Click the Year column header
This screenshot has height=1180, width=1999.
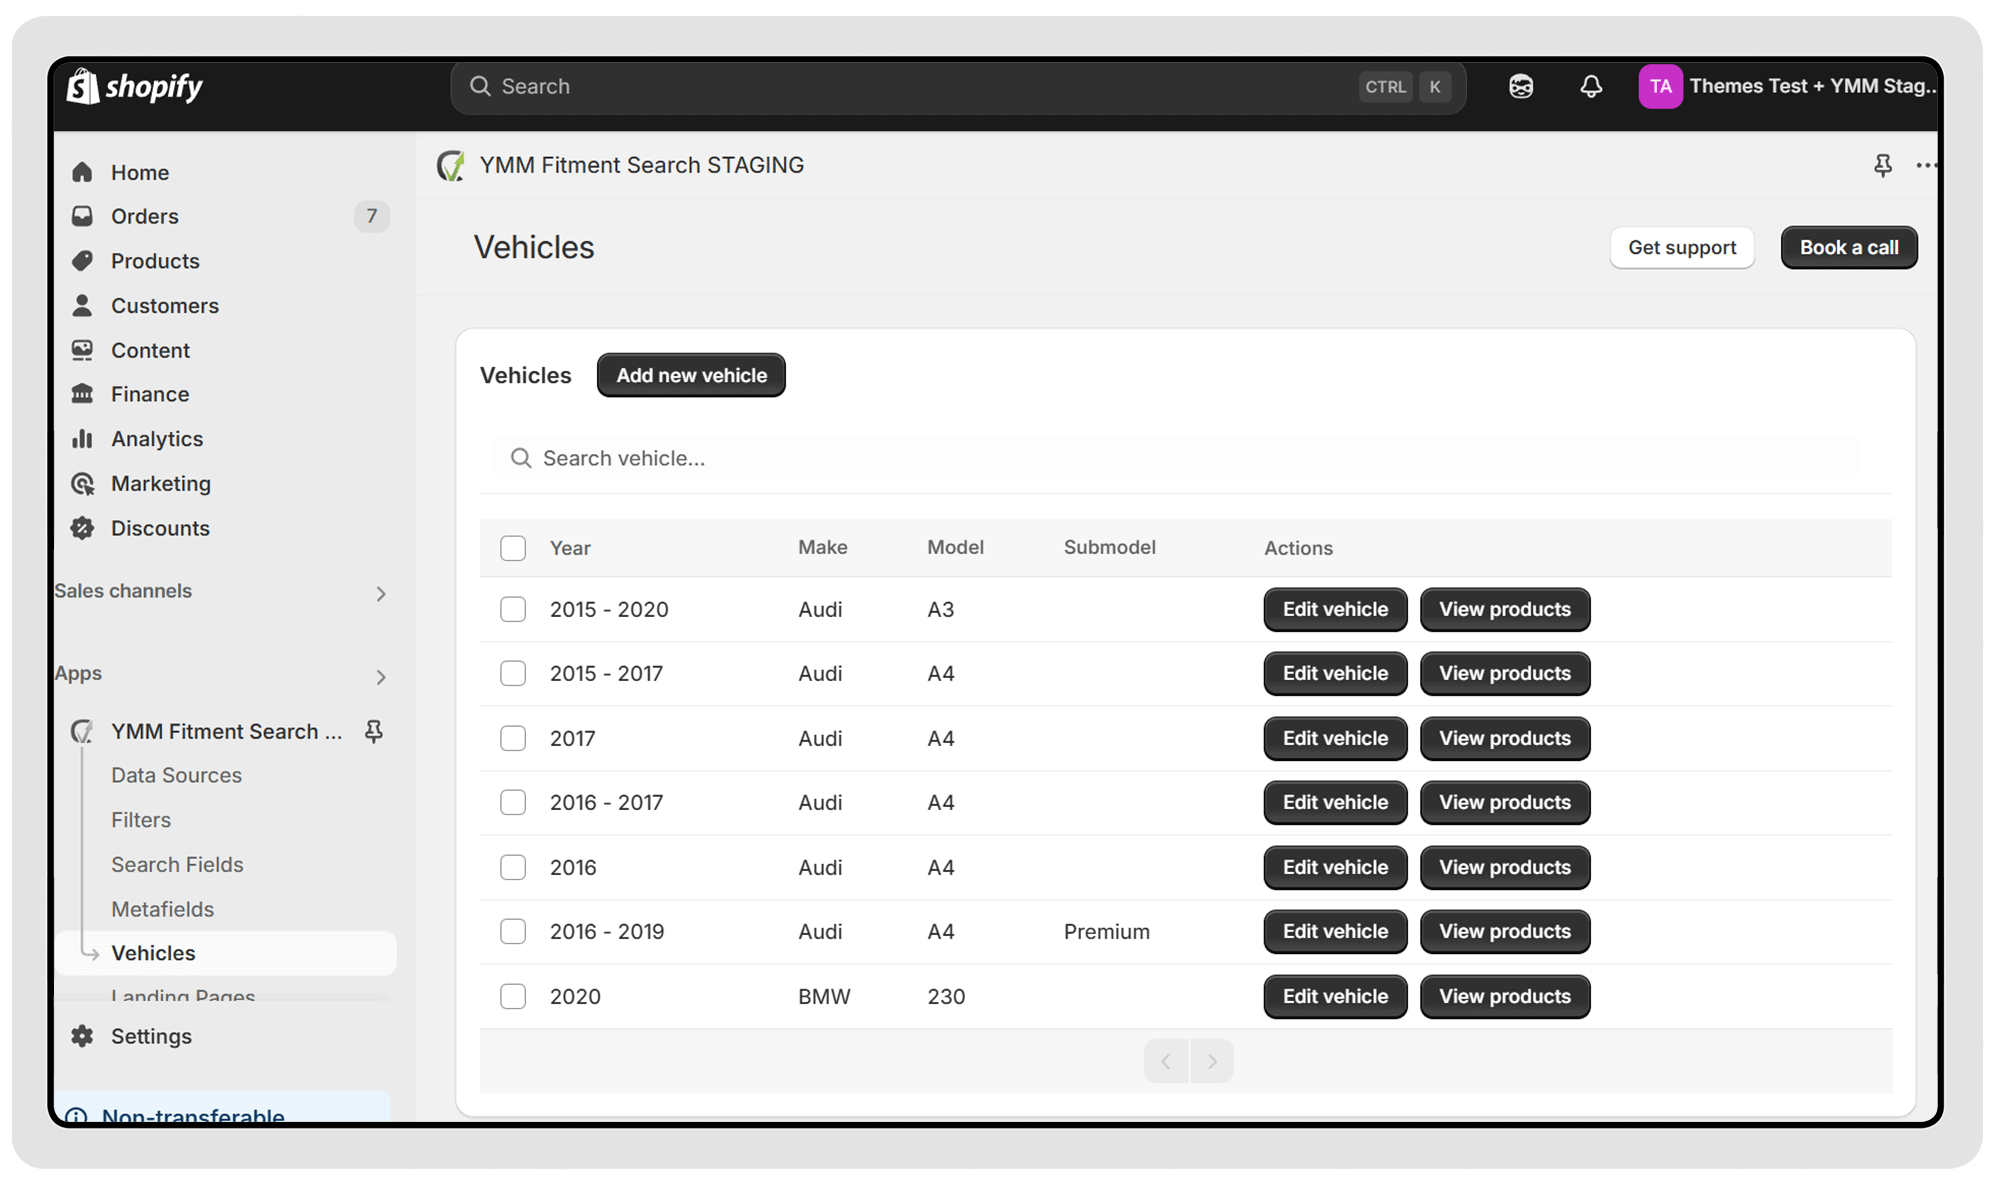[570, 548]
